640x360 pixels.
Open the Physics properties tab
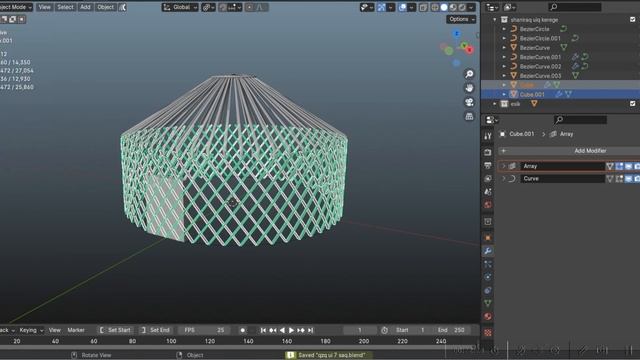(488, 277)
